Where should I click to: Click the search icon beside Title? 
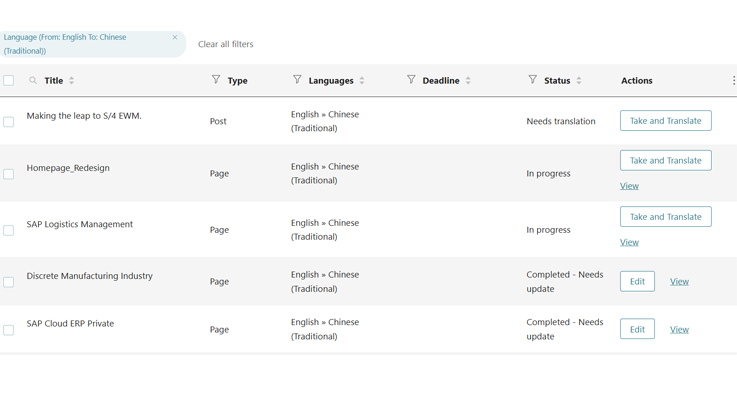click(x=33, y=81)
